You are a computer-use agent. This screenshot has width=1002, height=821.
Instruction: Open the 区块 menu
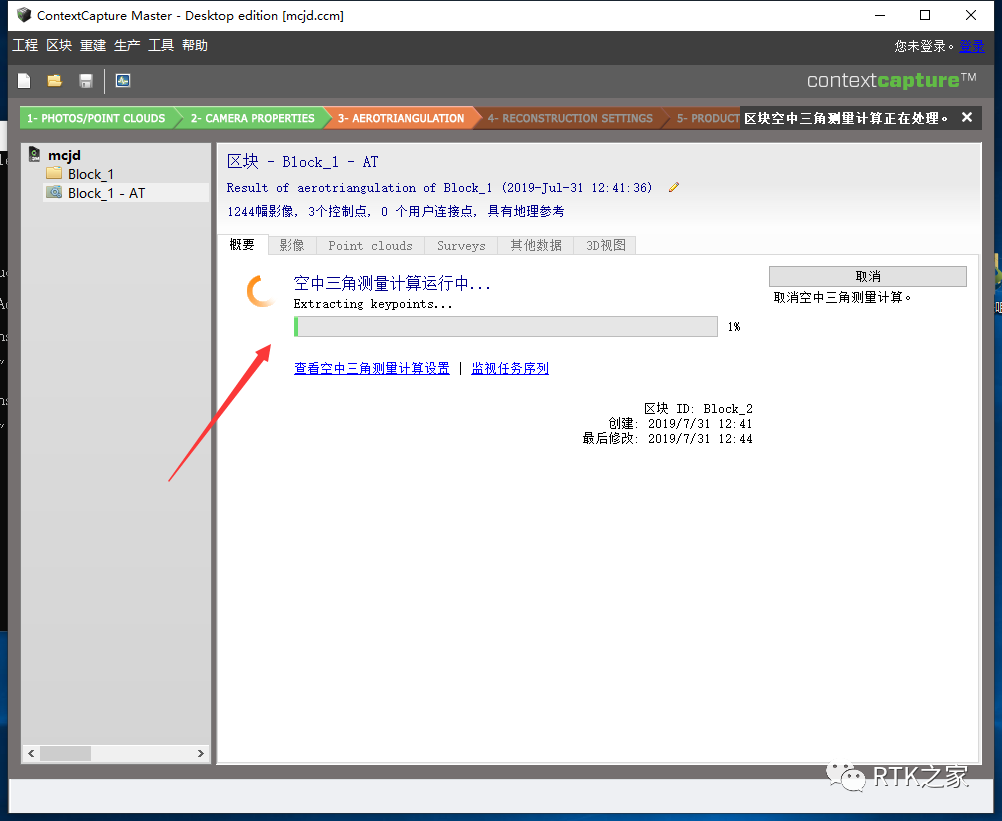click(x=59, y=45)
